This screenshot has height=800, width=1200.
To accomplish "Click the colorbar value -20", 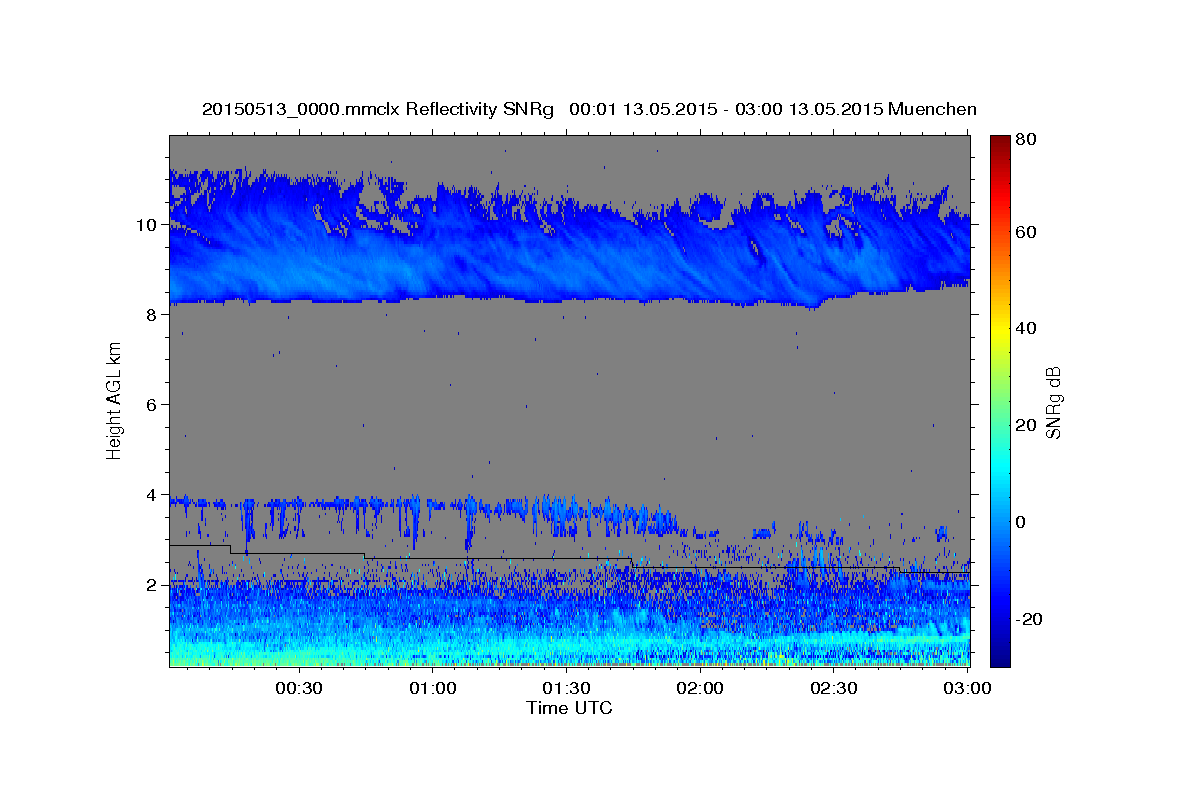I will 1027,619.
